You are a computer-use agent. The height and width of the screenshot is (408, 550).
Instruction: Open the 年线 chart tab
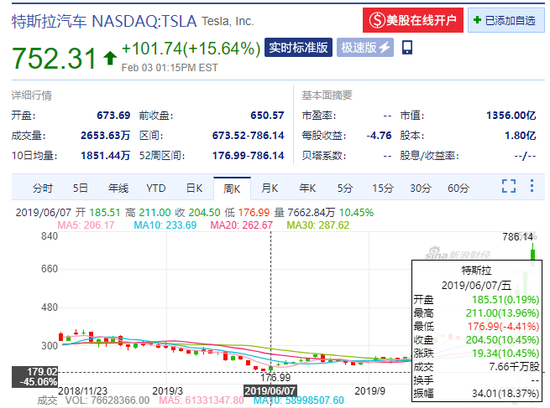click(118, 188)
